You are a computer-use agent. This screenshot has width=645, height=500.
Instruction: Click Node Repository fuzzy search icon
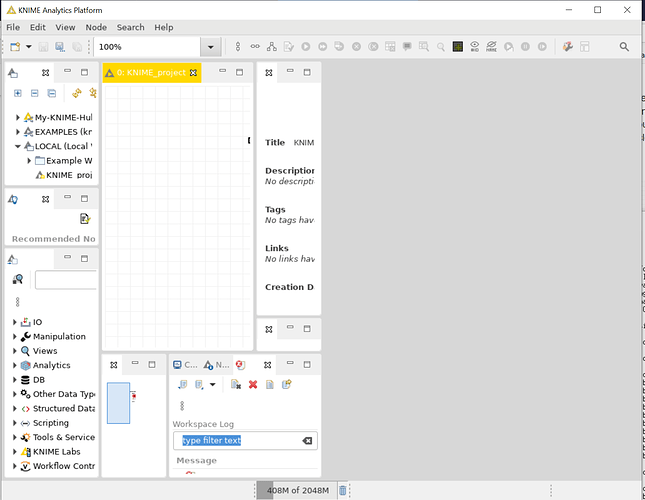[18, 280]
